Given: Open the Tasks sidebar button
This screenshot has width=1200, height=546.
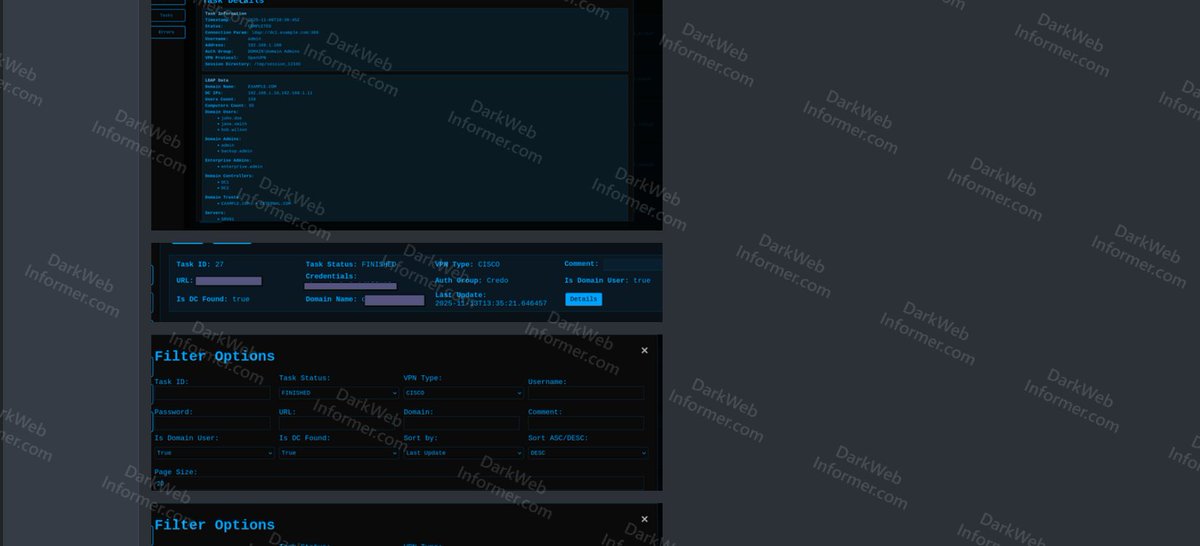Looking at the screenshot, I should coord(167,15).
